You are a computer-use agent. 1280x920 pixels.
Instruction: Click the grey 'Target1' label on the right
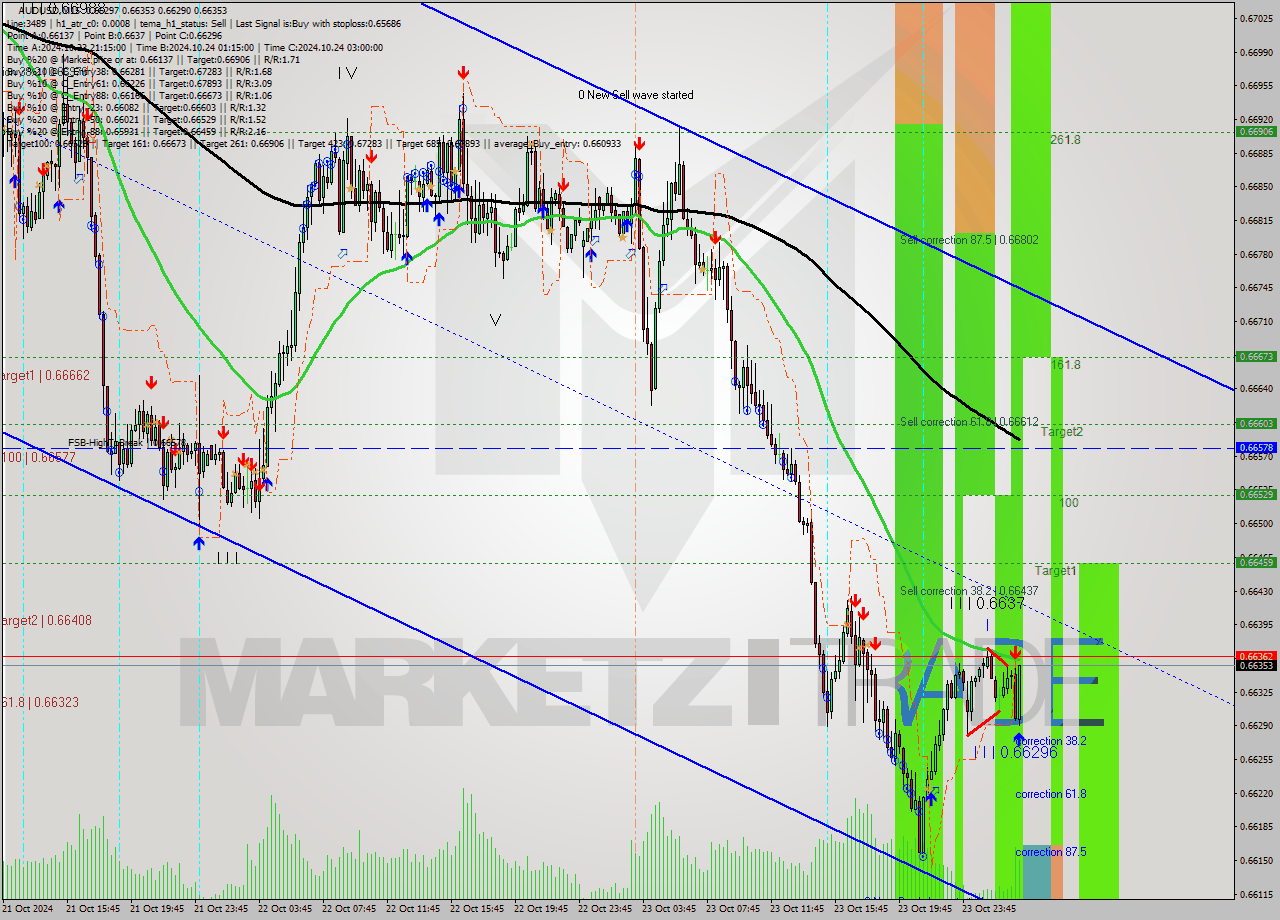pyautogui.click(x=1056, y=570)
